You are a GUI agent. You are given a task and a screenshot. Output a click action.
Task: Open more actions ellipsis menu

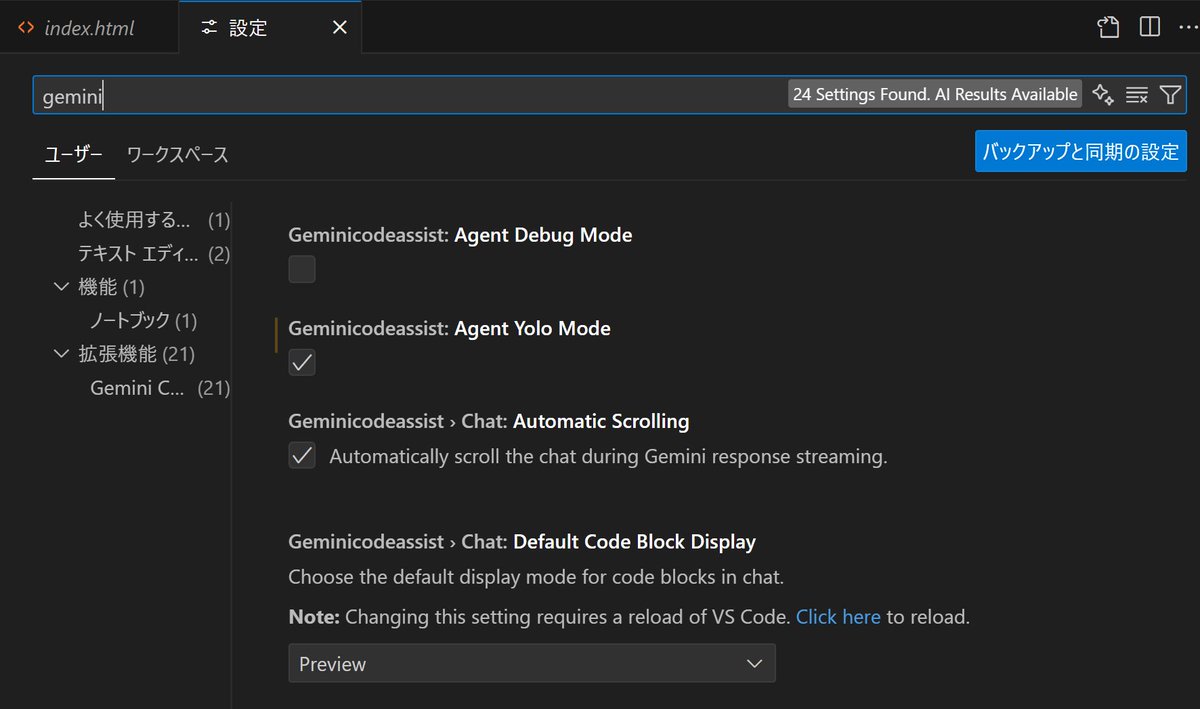click(1186, 27)
